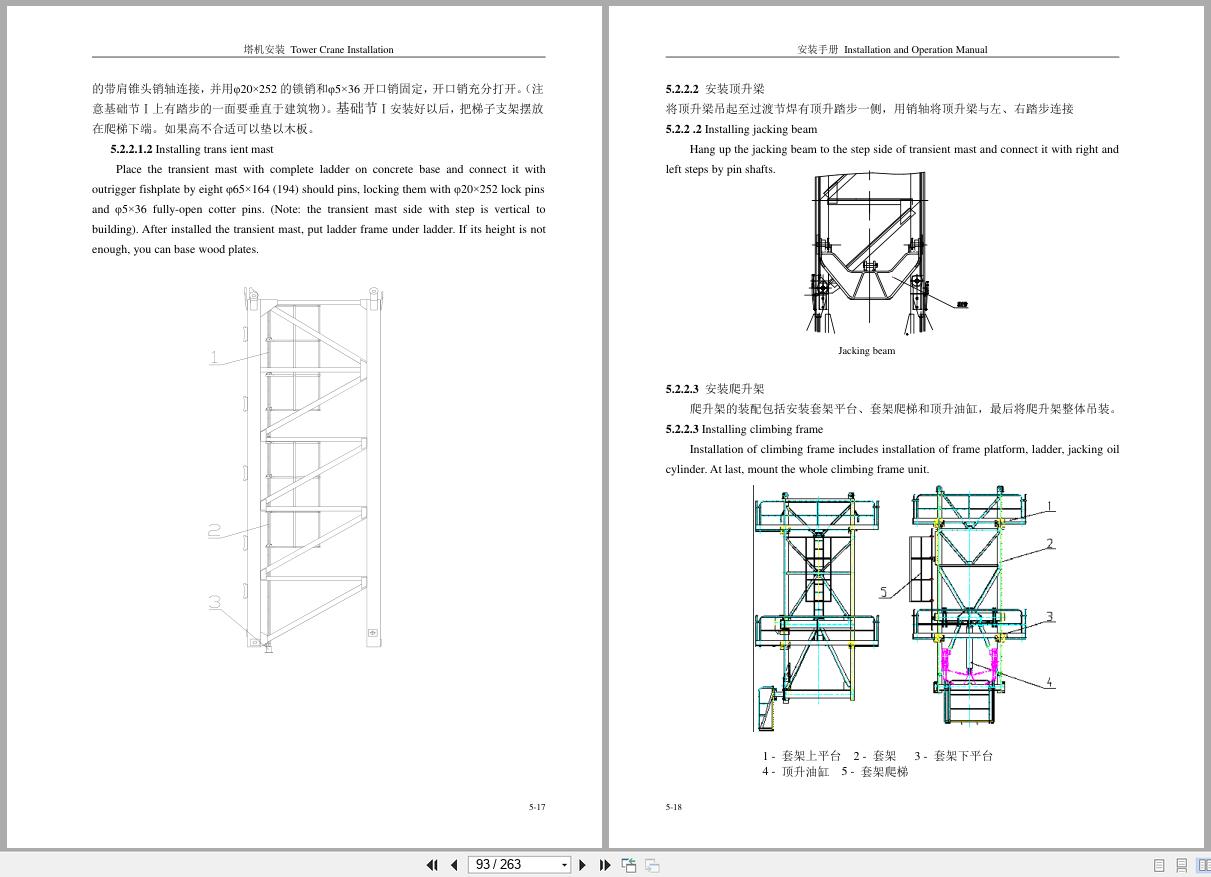
Task: Click the climbing frame diagram
Action: tap(905, 609)
